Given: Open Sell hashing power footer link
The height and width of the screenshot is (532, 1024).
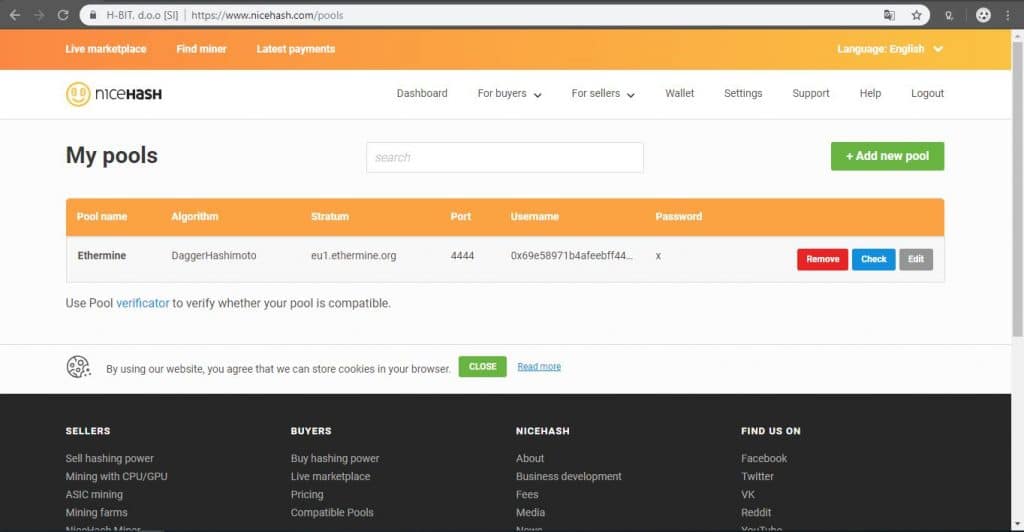Looking at the screenshot, I should coord(110,458).
